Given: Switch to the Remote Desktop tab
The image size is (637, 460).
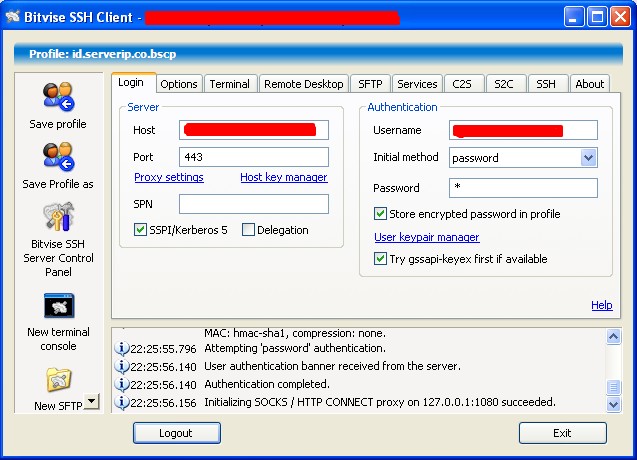Looking at the screenshot, I should [x=304, y=84].
